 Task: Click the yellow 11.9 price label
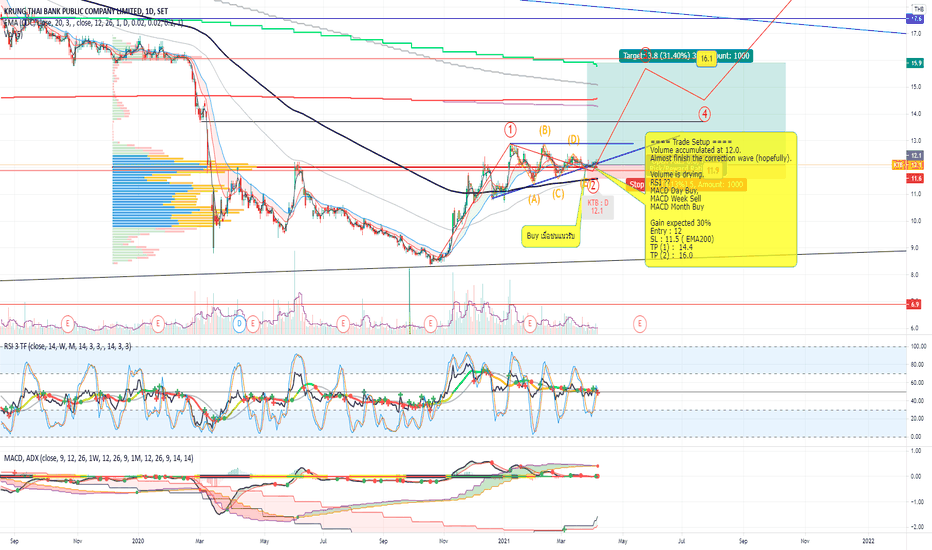coord(713,171)
